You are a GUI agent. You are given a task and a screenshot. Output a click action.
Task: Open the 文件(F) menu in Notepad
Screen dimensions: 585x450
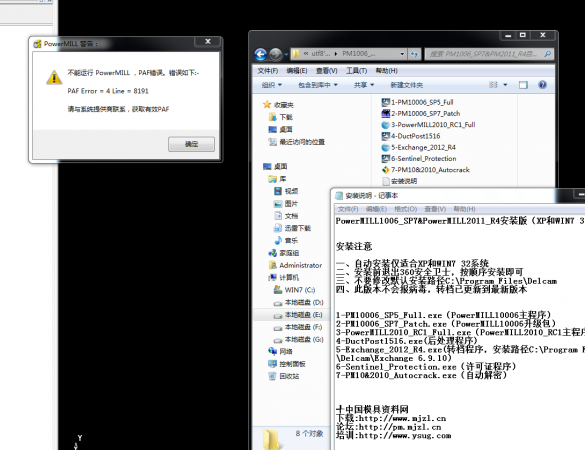coord(348,209)
